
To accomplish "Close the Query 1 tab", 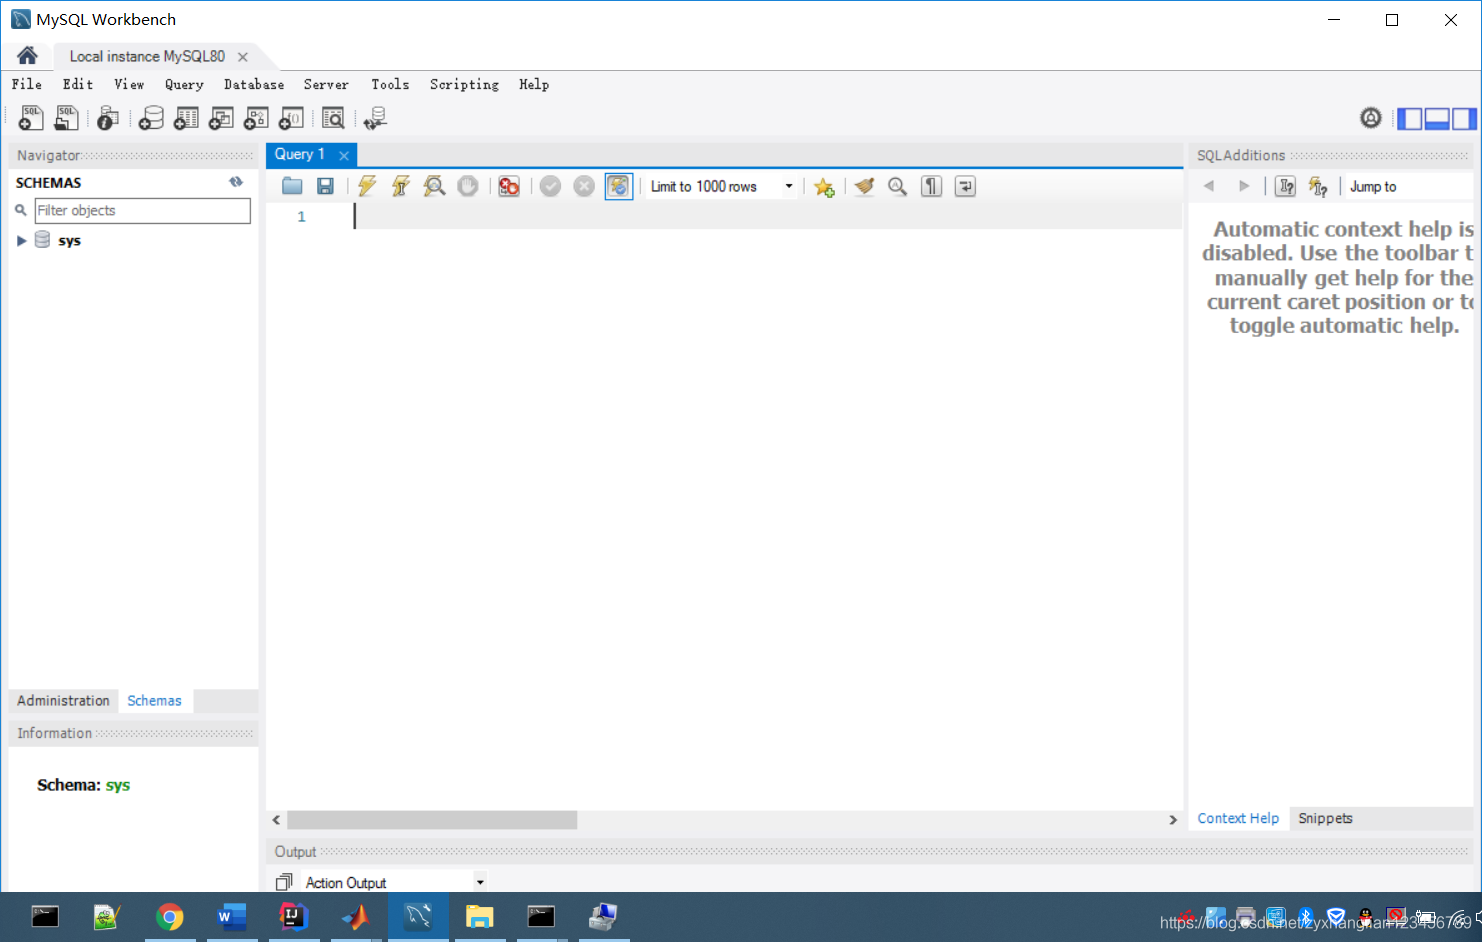I will 344,155.
